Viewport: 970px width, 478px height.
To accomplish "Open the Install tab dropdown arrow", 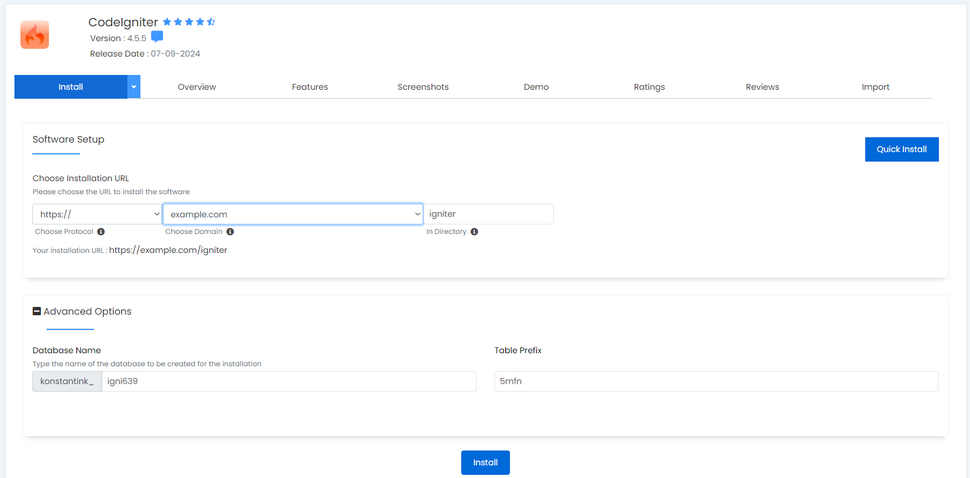I will click(x=134, y=87).
